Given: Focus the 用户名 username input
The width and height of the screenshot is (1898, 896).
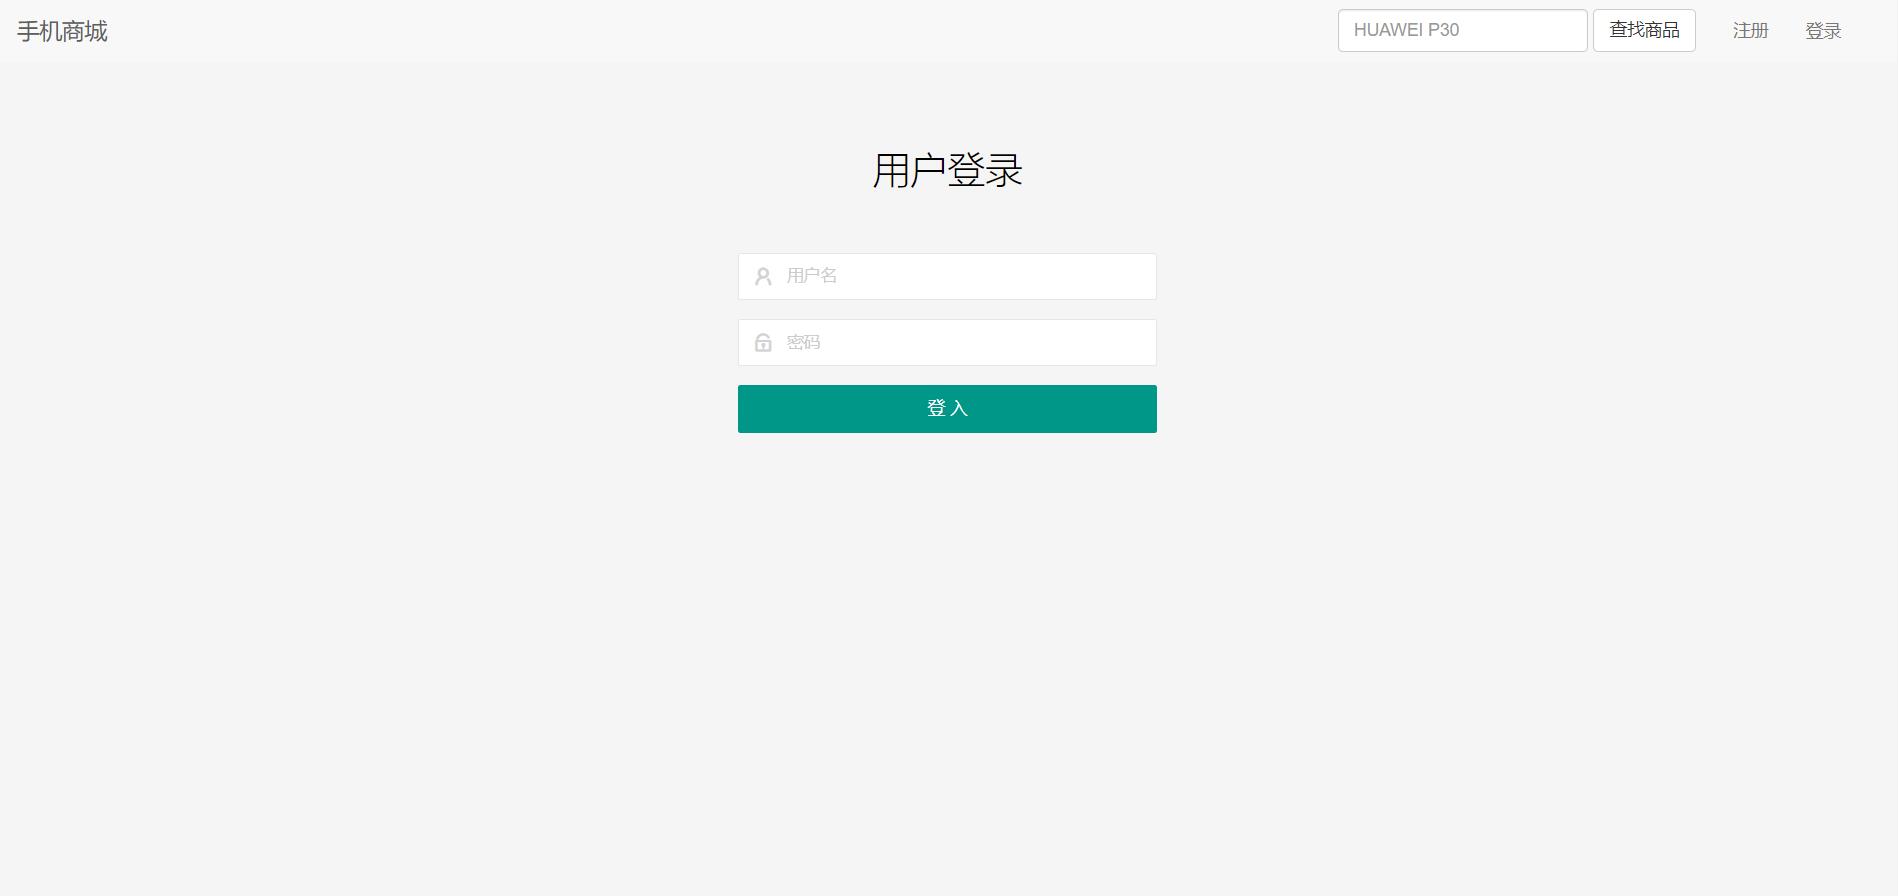Looking at the screenshot, I should [x=947, y=276].
